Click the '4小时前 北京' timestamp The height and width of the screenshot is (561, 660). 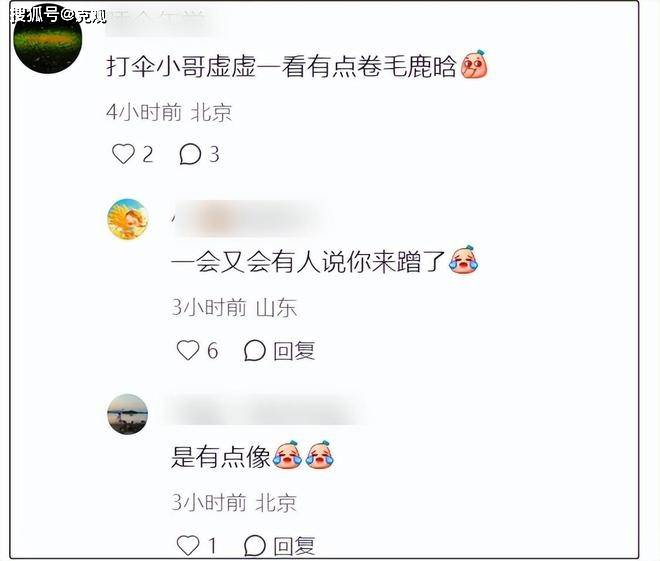[169, 112]
